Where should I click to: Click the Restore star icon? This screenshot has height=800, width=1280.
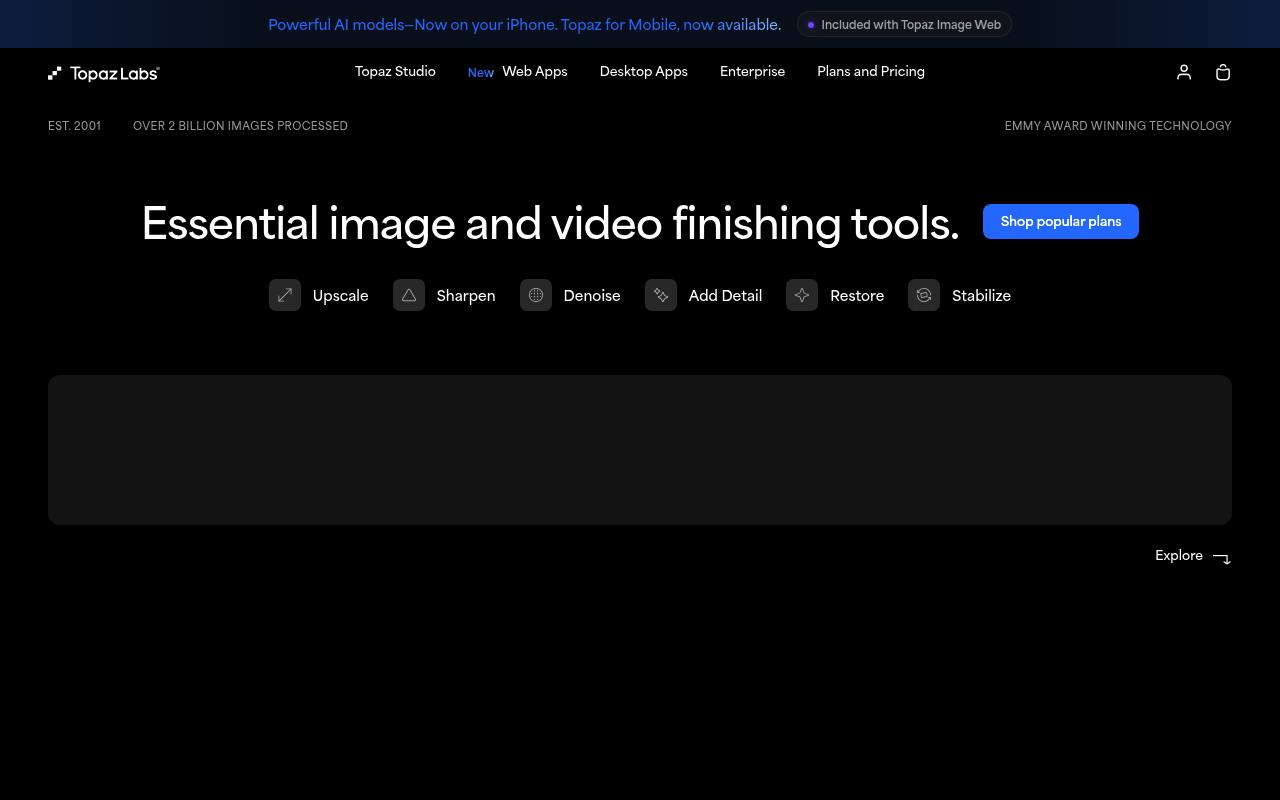pyautogui.click(x=802, y=295)
